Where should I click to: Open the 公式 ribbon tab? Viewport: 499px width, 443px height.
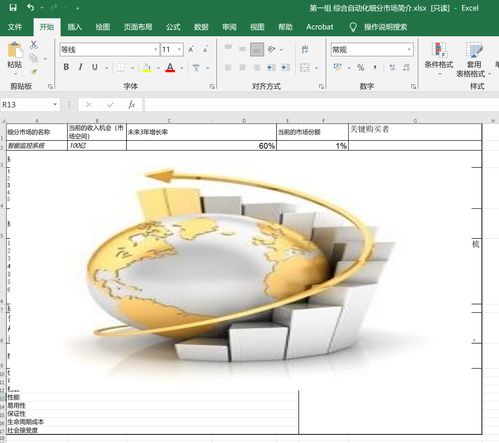tap(173, 27)
